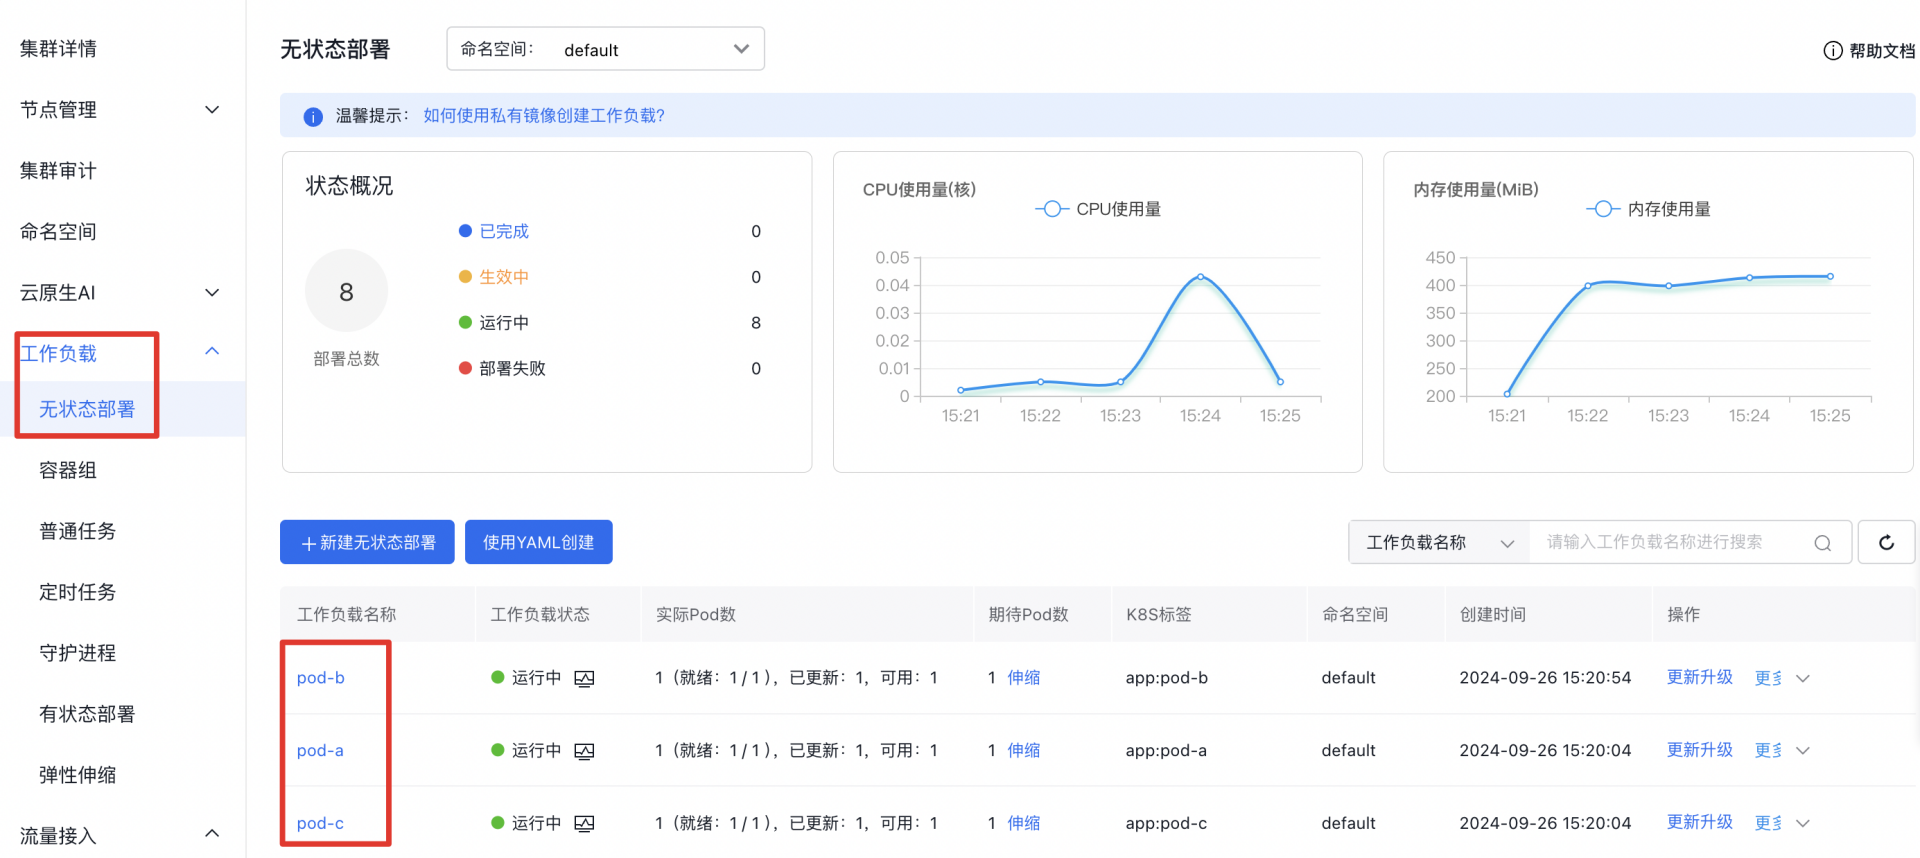Click the help document info icon
The height and width of the screenshot is (858, 1920).
coord(1833,51)
